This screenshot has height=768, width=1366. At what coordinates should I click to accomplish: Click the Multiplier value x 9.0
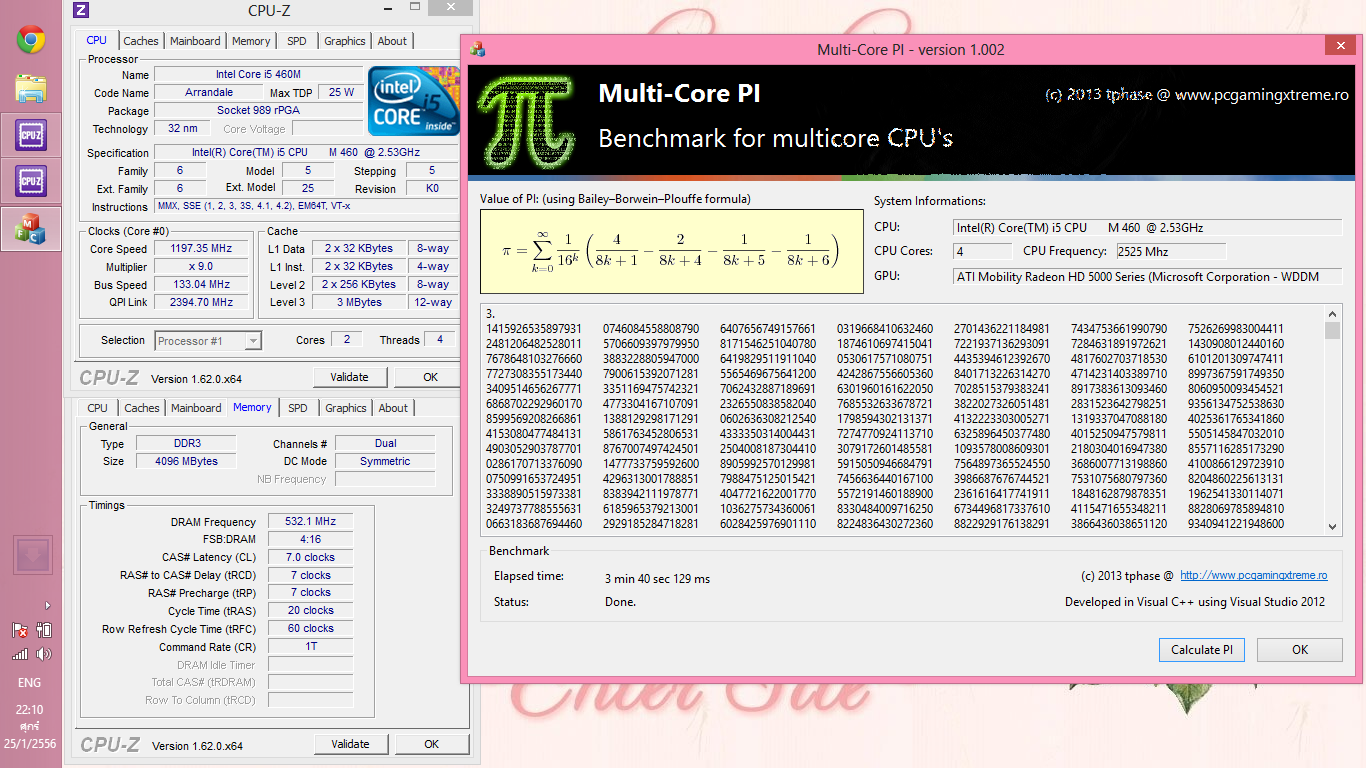[x=201, y=266]
